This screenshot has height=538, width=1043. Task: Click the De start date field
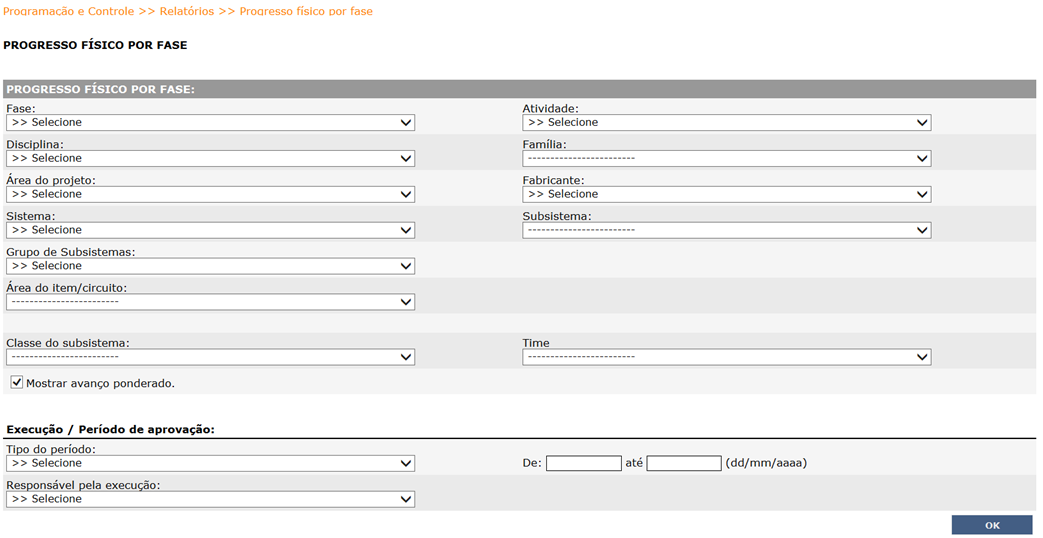tap(583, 463)
